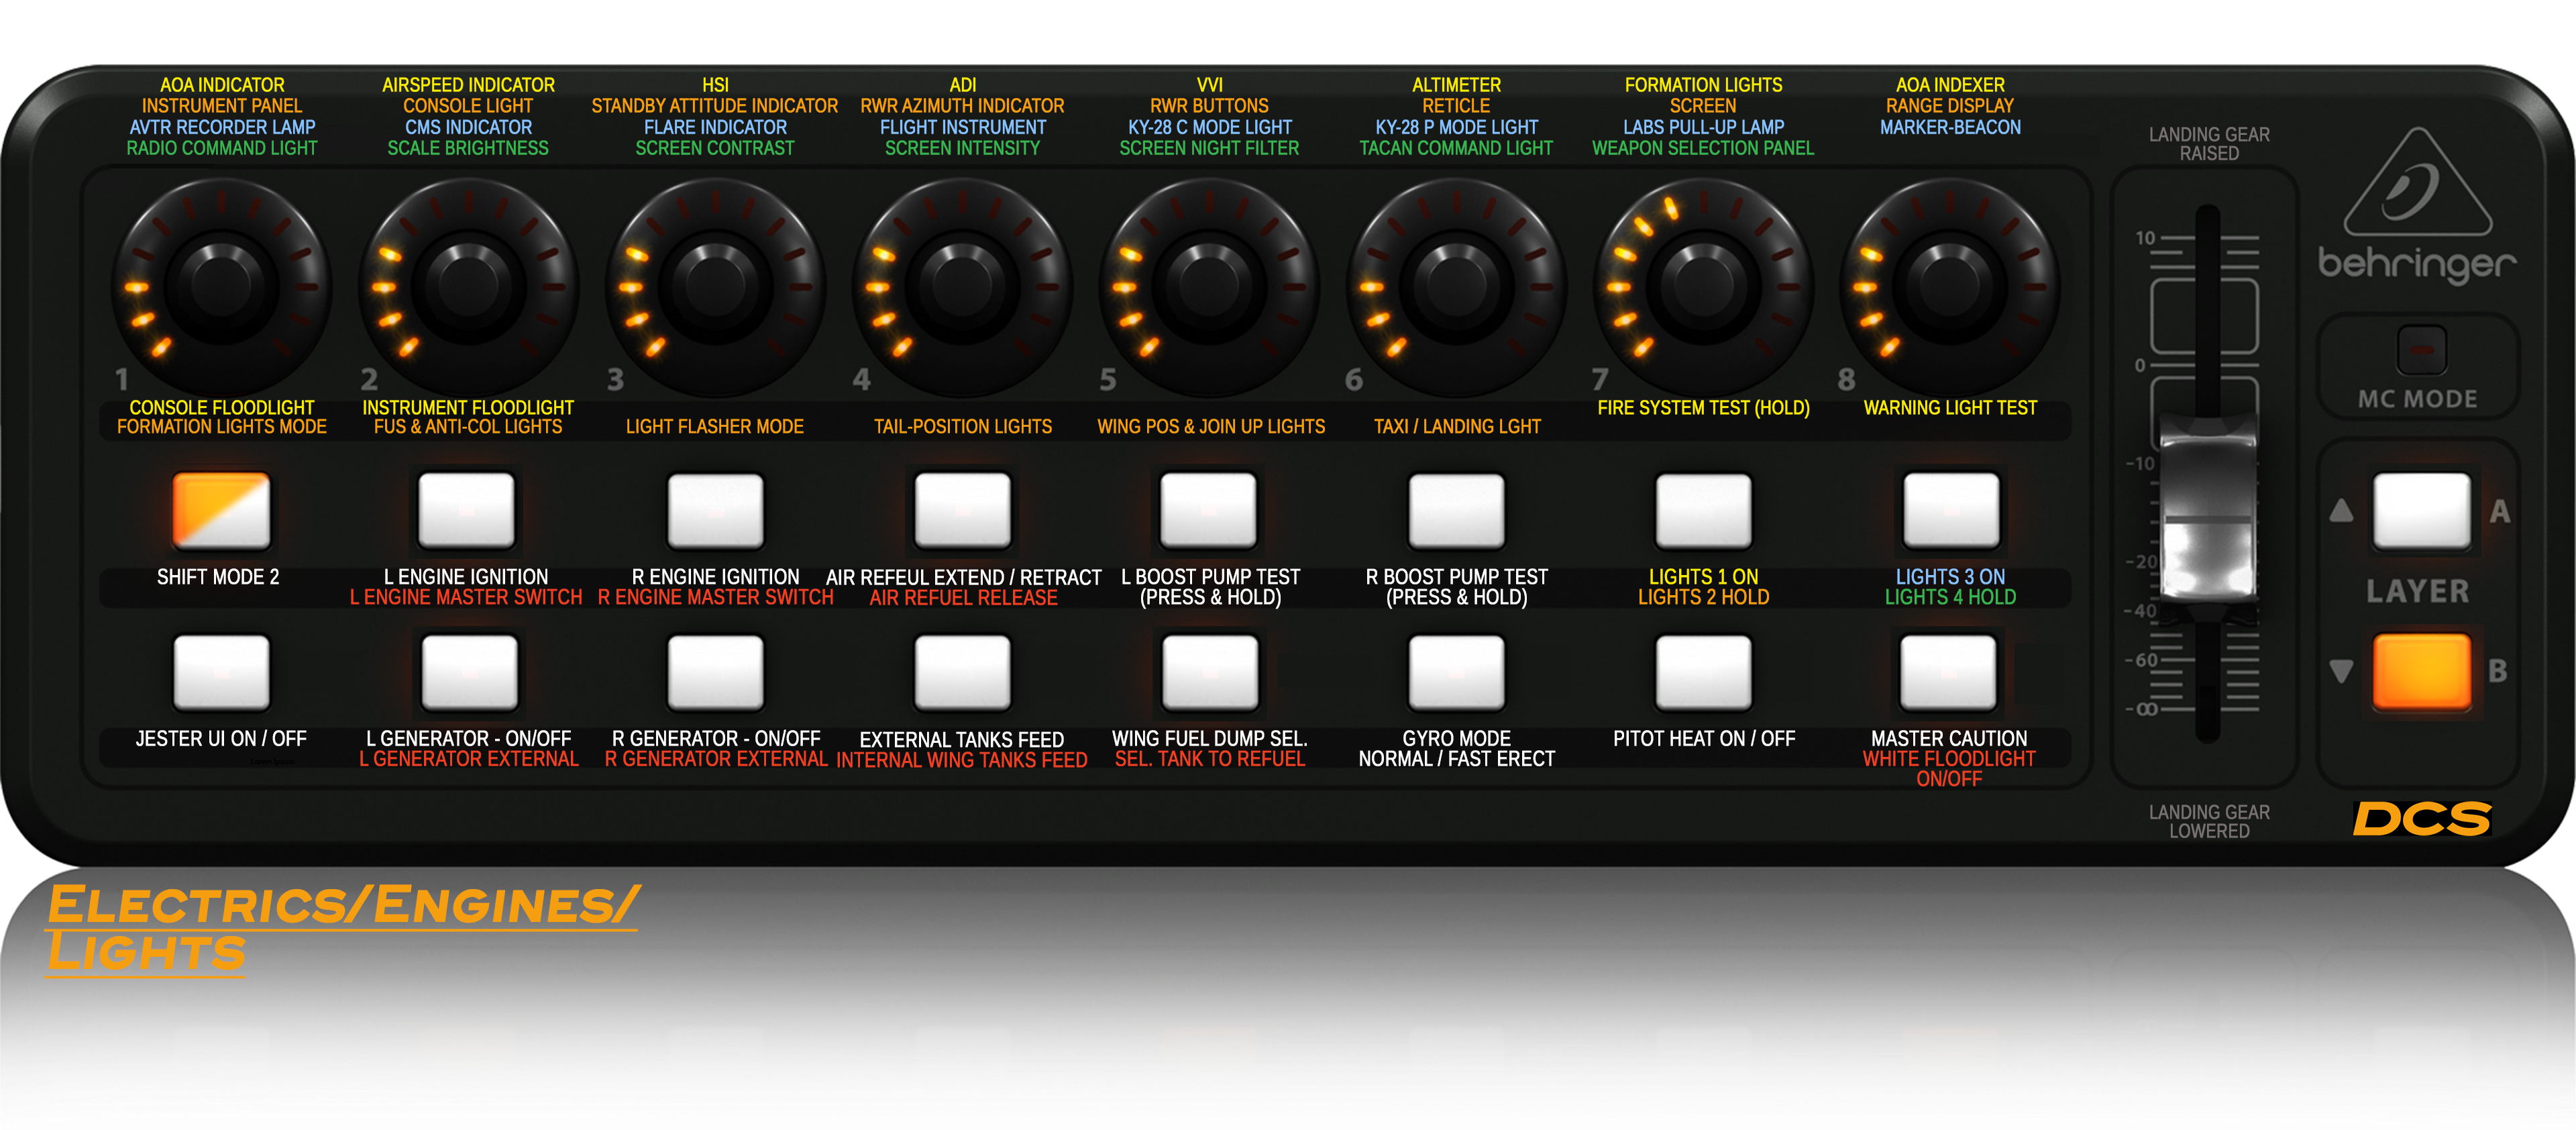Click the RWR Azimuth Indicator label
The height and width of the screenshot is (1130, 2576).
point(962,106)
